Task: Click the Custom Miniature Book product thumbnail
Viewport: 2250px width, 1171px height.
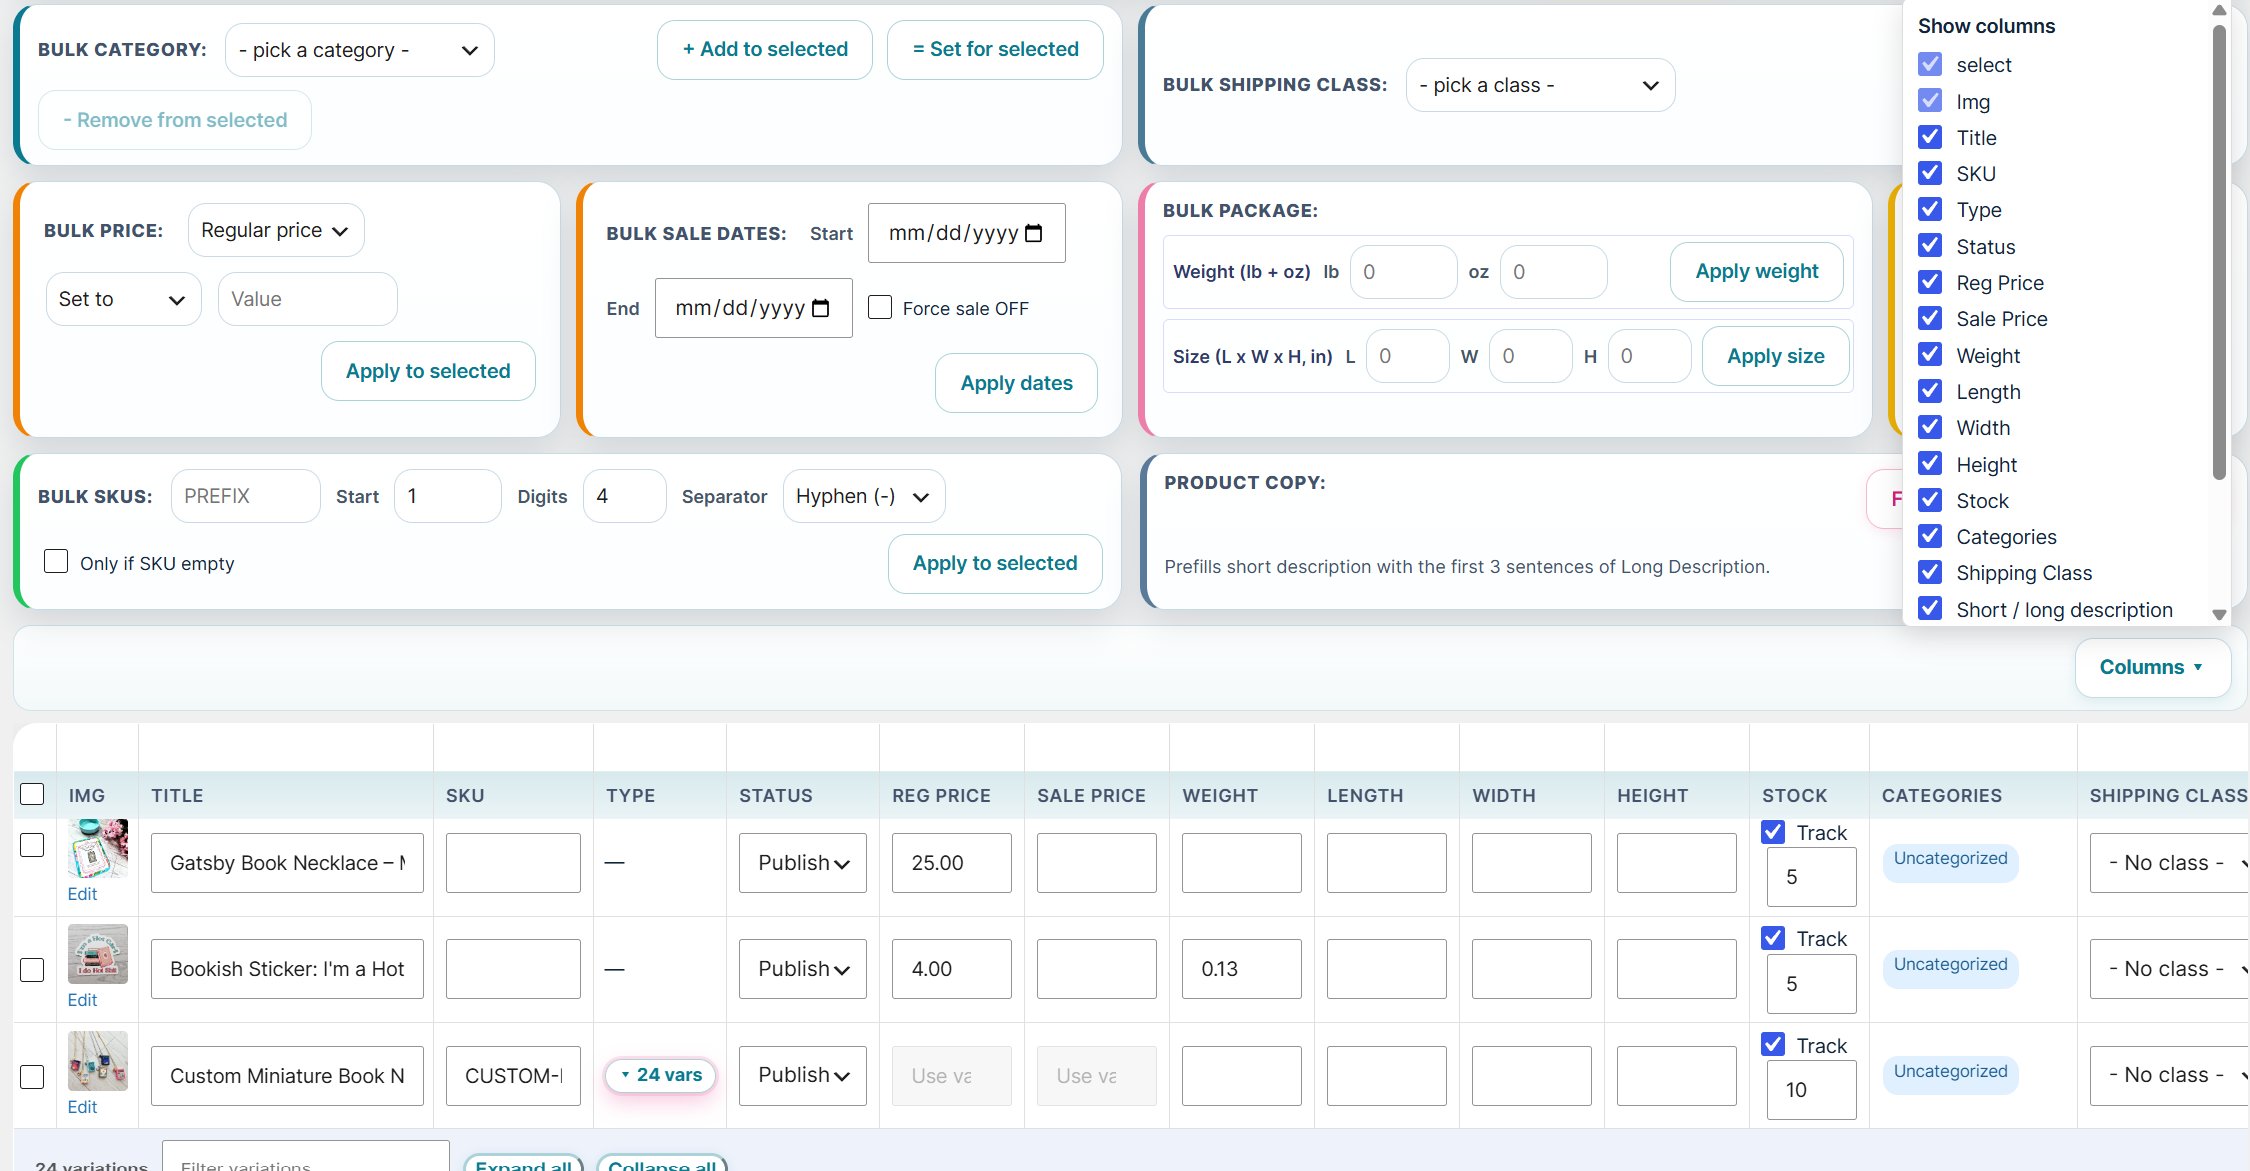Action: click(98, 1061)
